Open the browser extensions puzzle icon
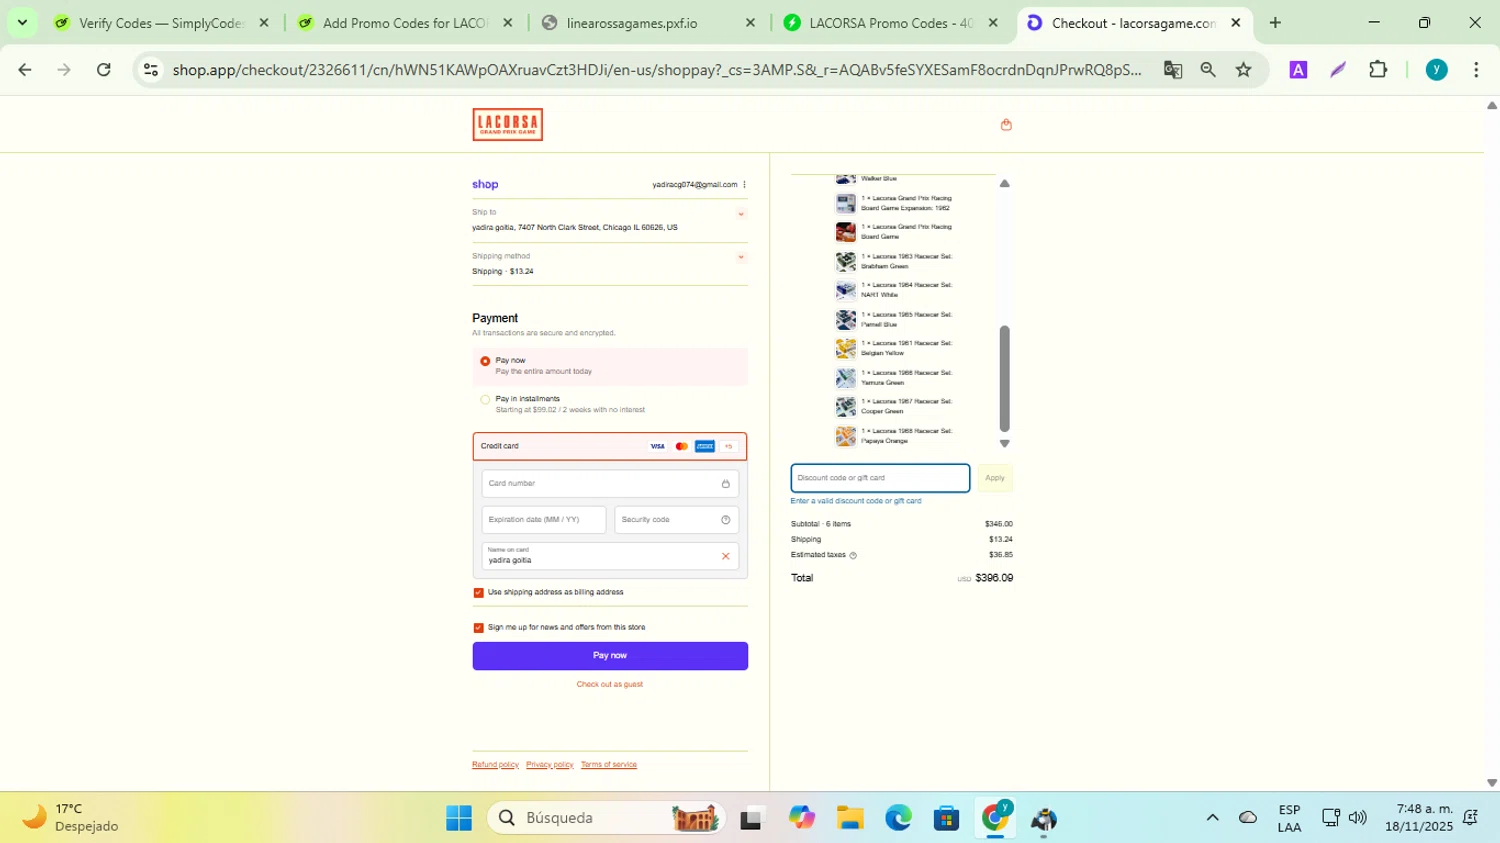This screenshot has width=1500, height=843. 1378,70
